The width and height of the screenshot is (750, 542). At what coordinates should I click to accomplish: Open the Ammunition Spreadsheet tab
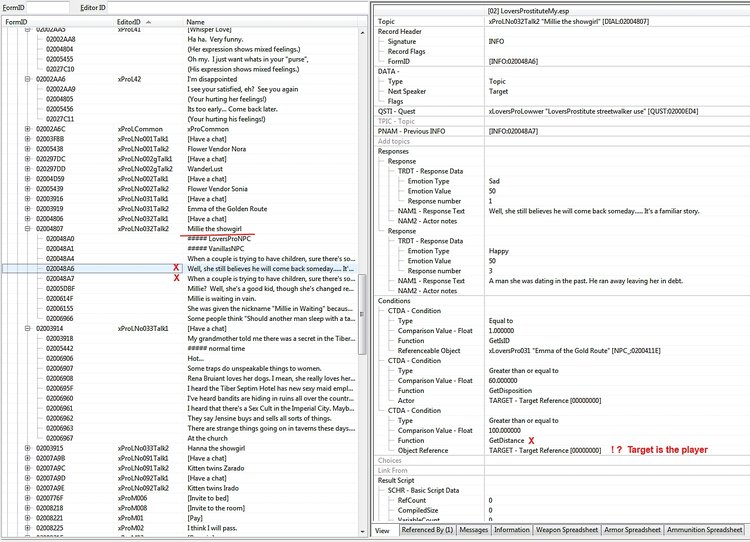(705, 530)
